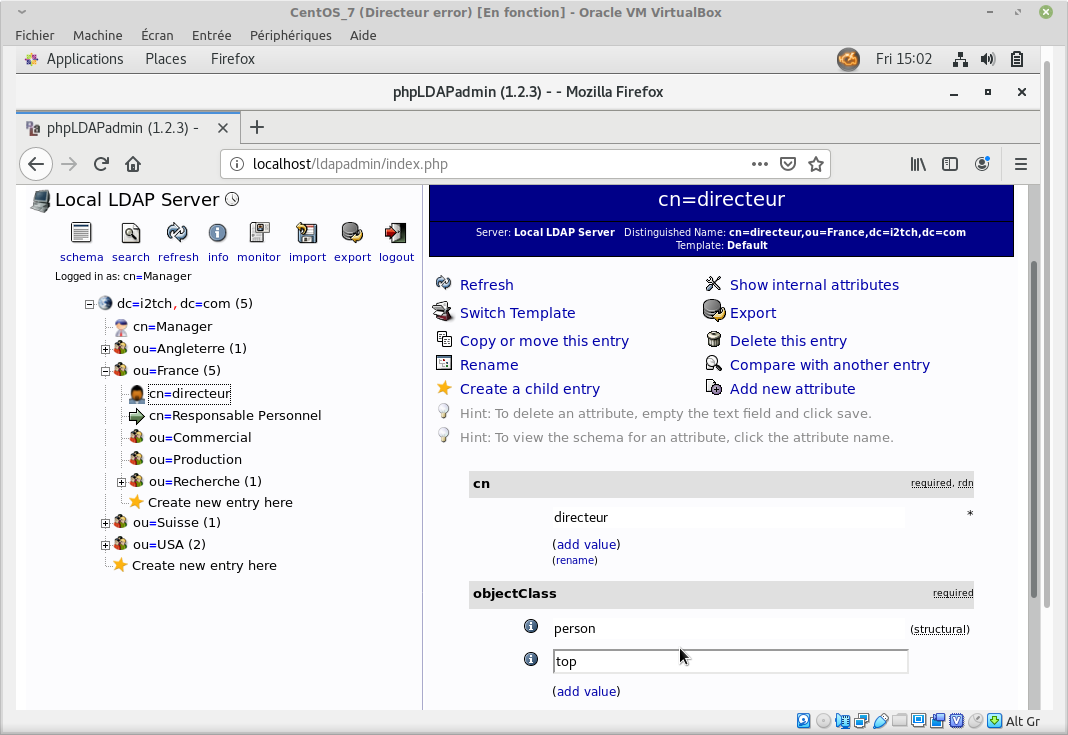Log out using the logout icon

coord(396,234)
